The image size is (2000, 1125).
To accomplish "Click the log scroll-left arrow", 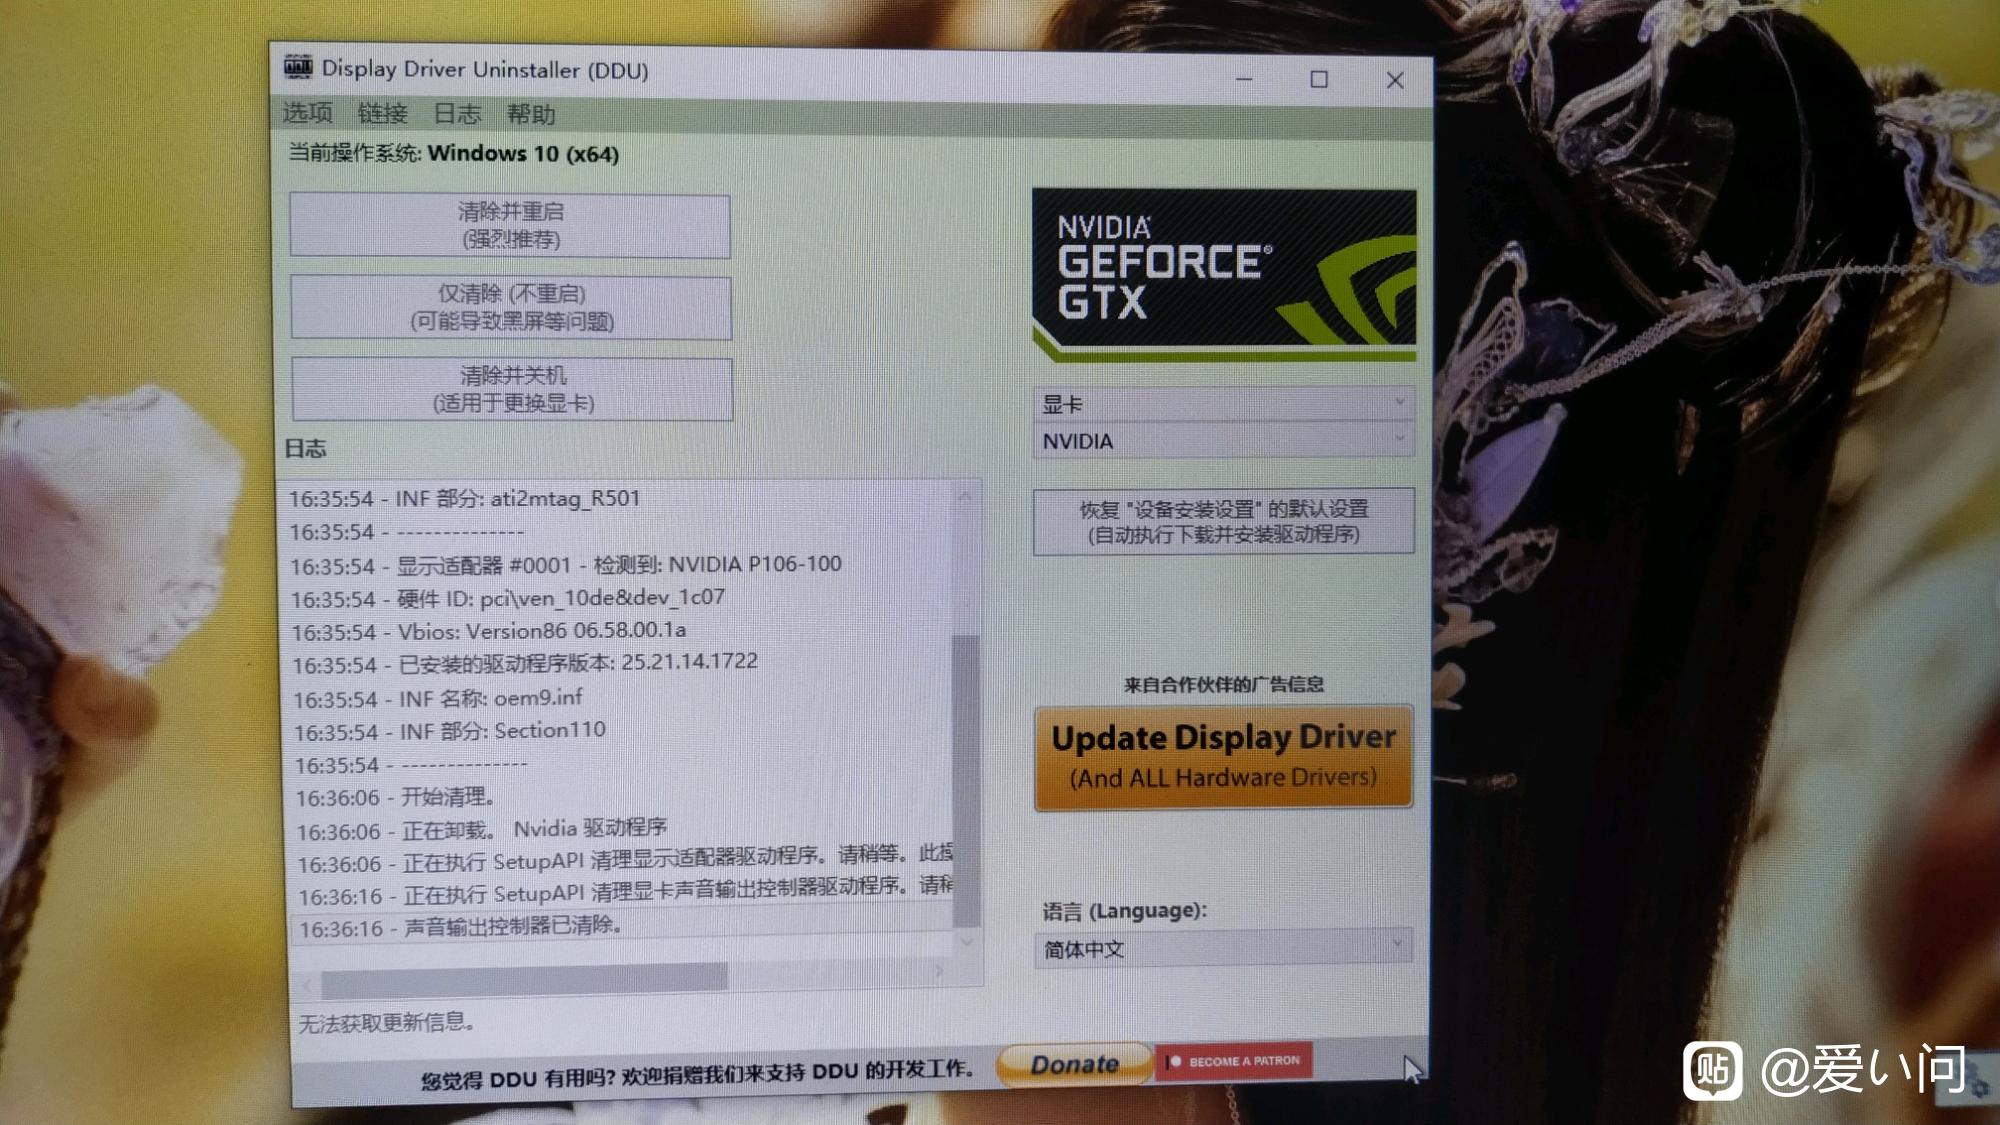I will (307, 986).
